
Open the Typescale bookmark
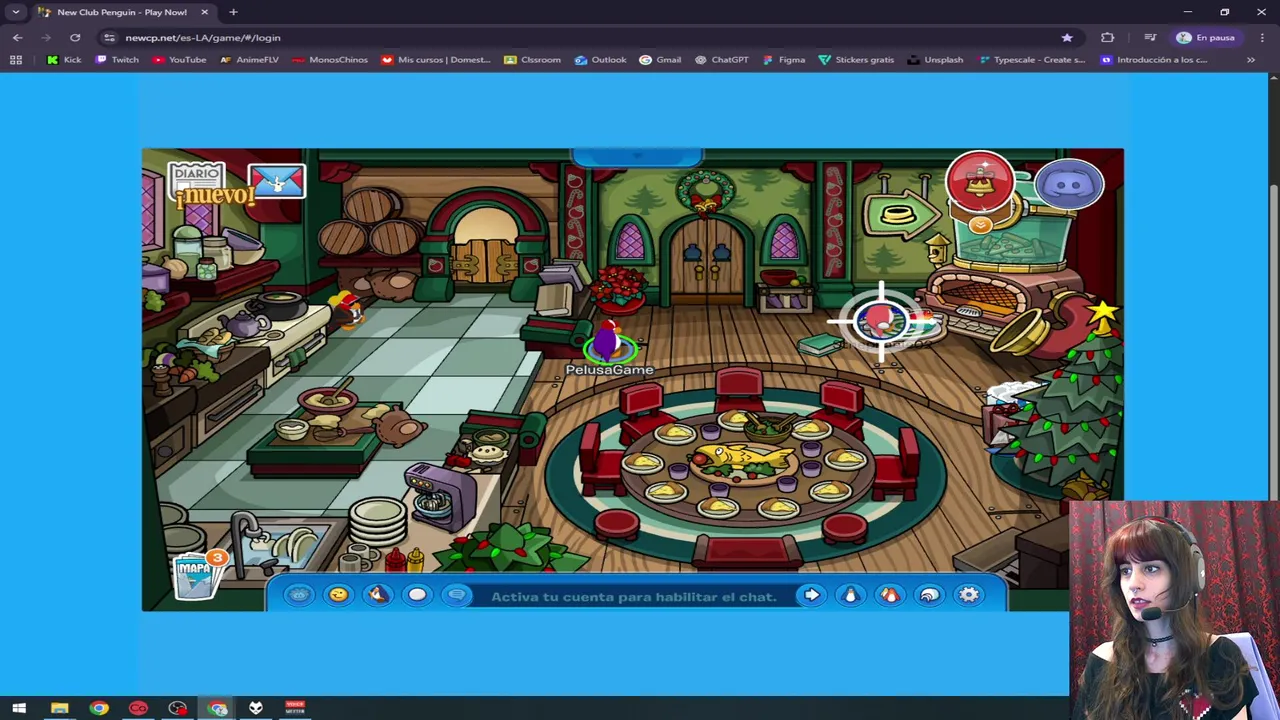point(1032,60)
